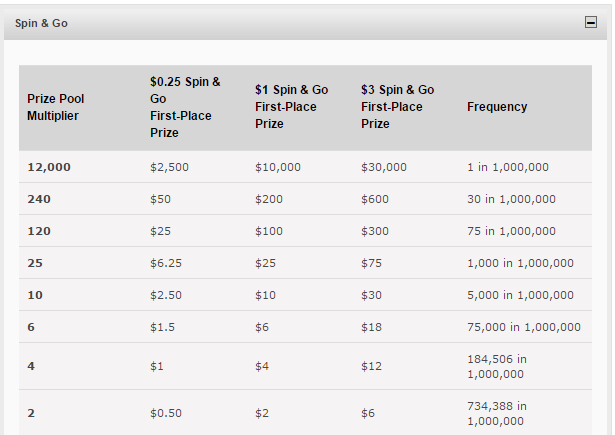Click the 184,506 in 1,000,000 cell
Viewport: 615px width, 435px height.
(497, 366)
